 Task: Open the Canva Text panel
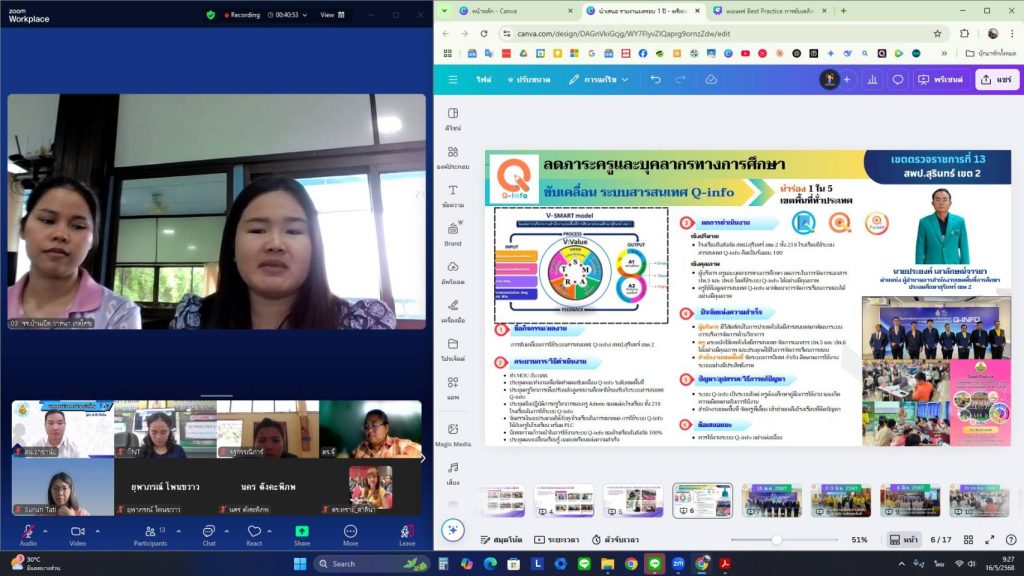click(453, 196)
